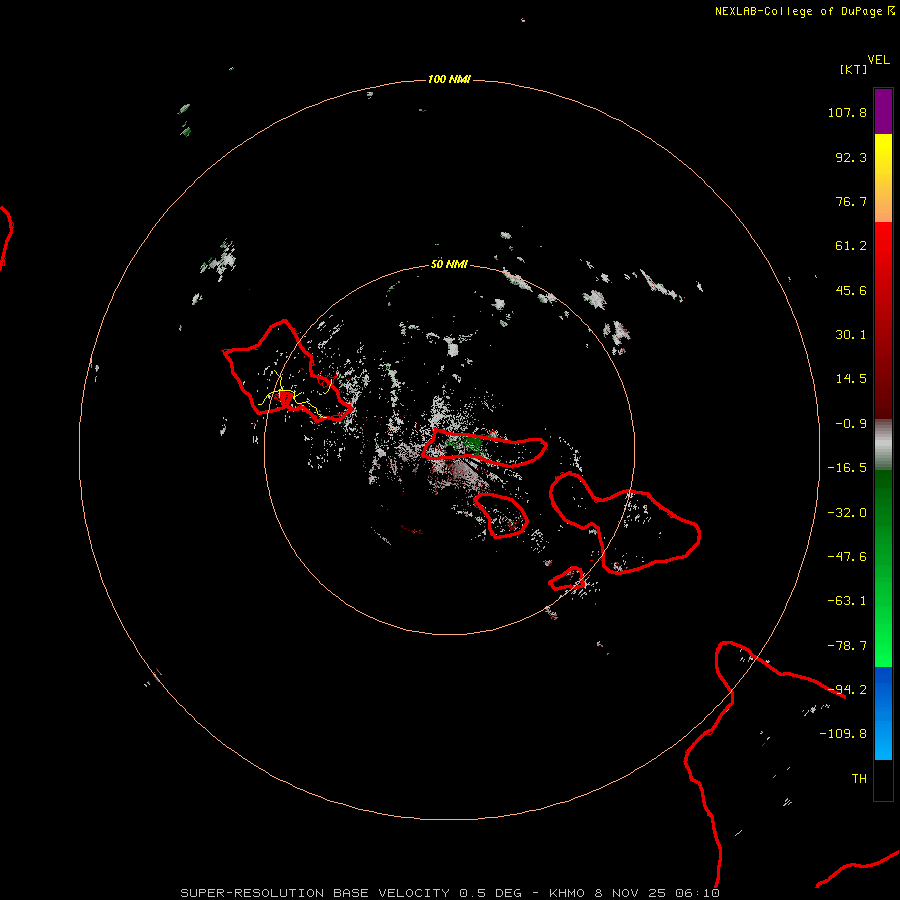This screenshot has height=900, width=900.
Task: Click the -78.7 velocity scale value
Action: click(847, 646)
